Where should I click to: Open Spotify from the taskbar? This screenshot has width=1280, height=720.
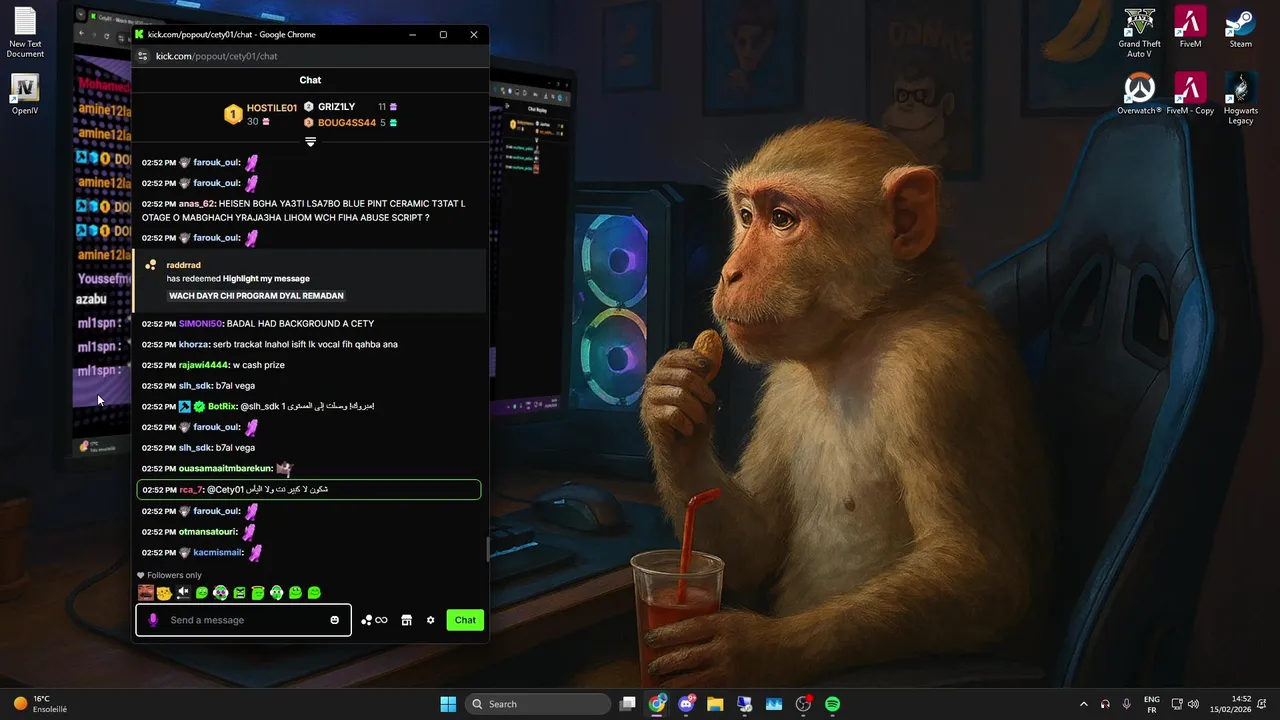tap(832, 704)
